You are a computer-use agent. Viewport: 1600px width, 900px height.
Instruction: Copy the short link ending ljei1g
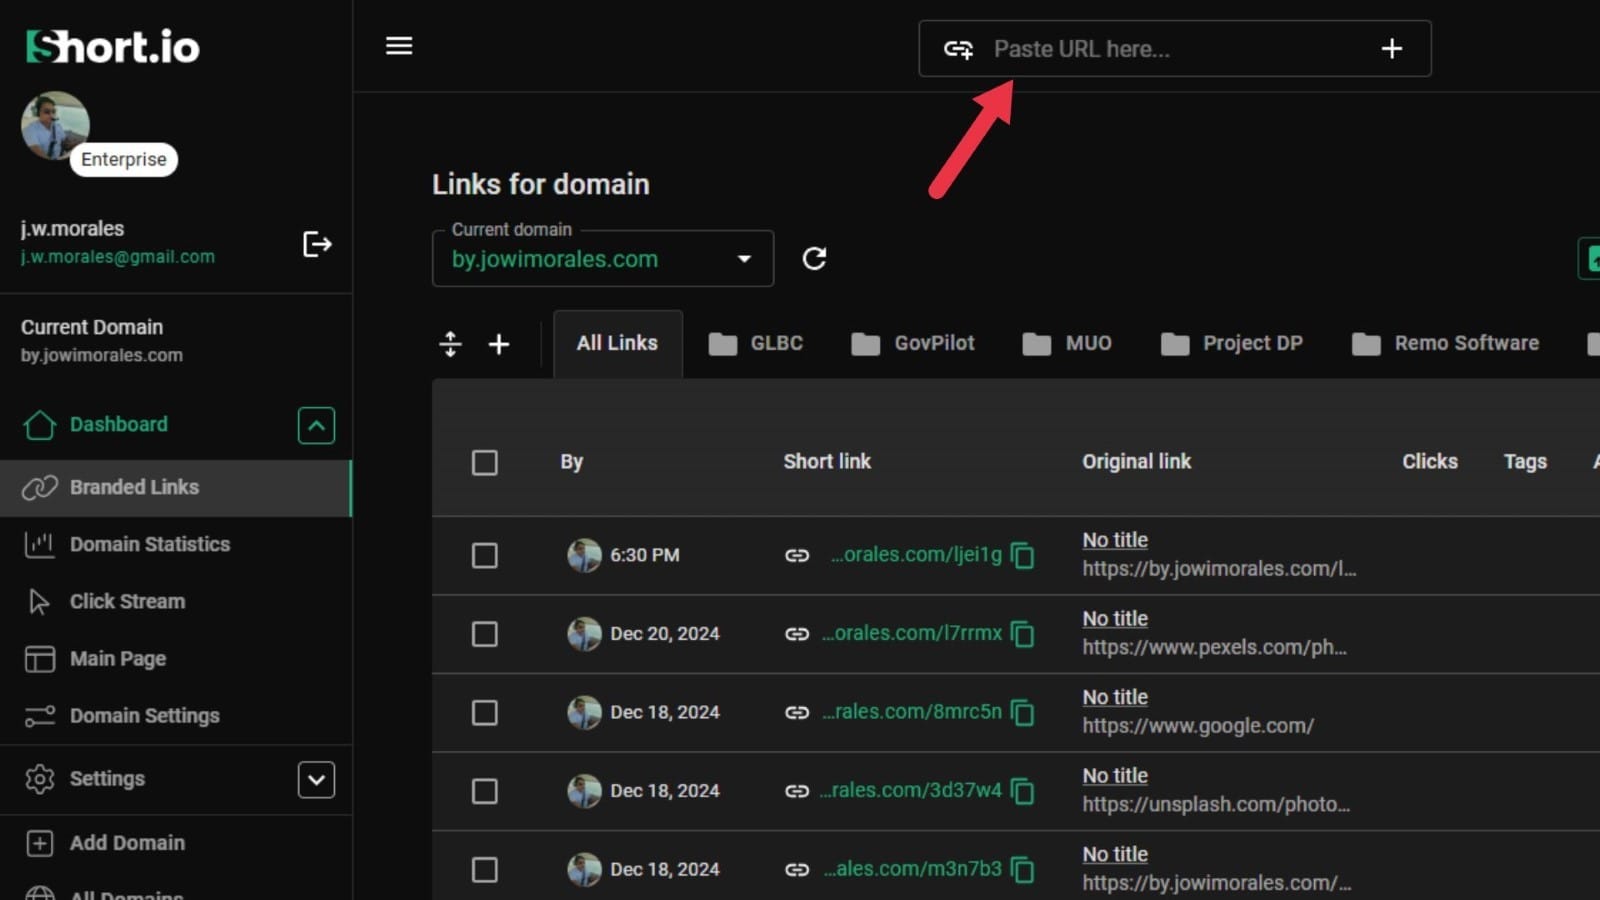click(x=1022, y=555)
